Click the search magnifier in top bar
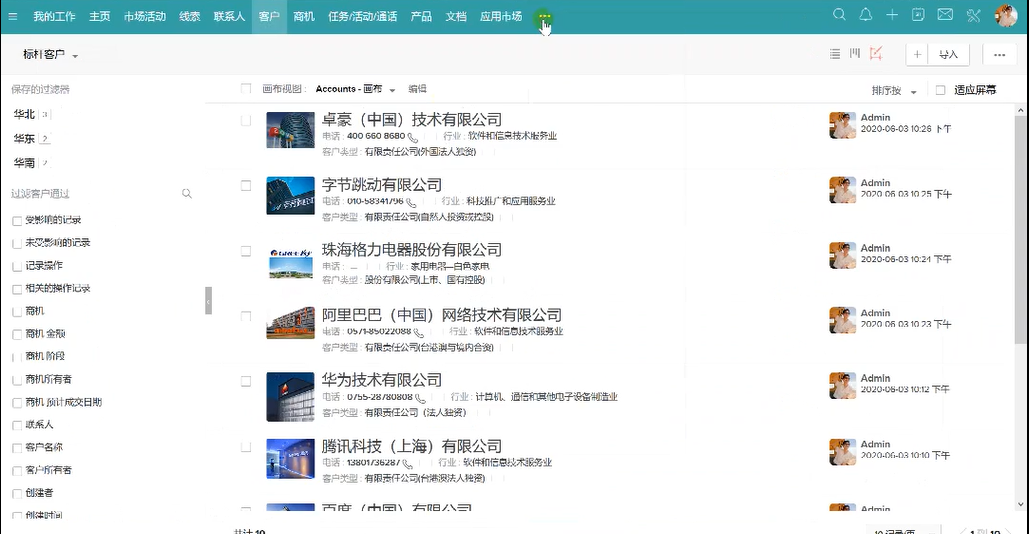 click(839, 15)
